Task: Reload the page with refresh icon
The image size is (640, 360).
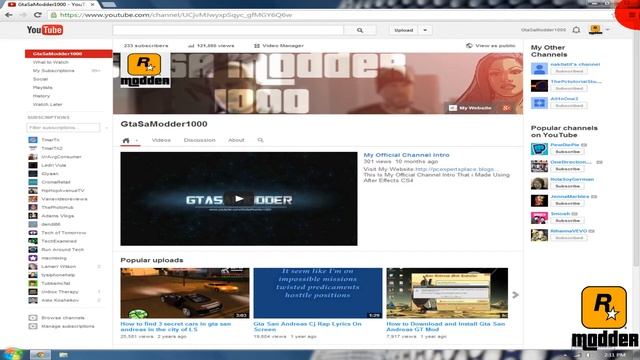Action: tap(38, 15)
